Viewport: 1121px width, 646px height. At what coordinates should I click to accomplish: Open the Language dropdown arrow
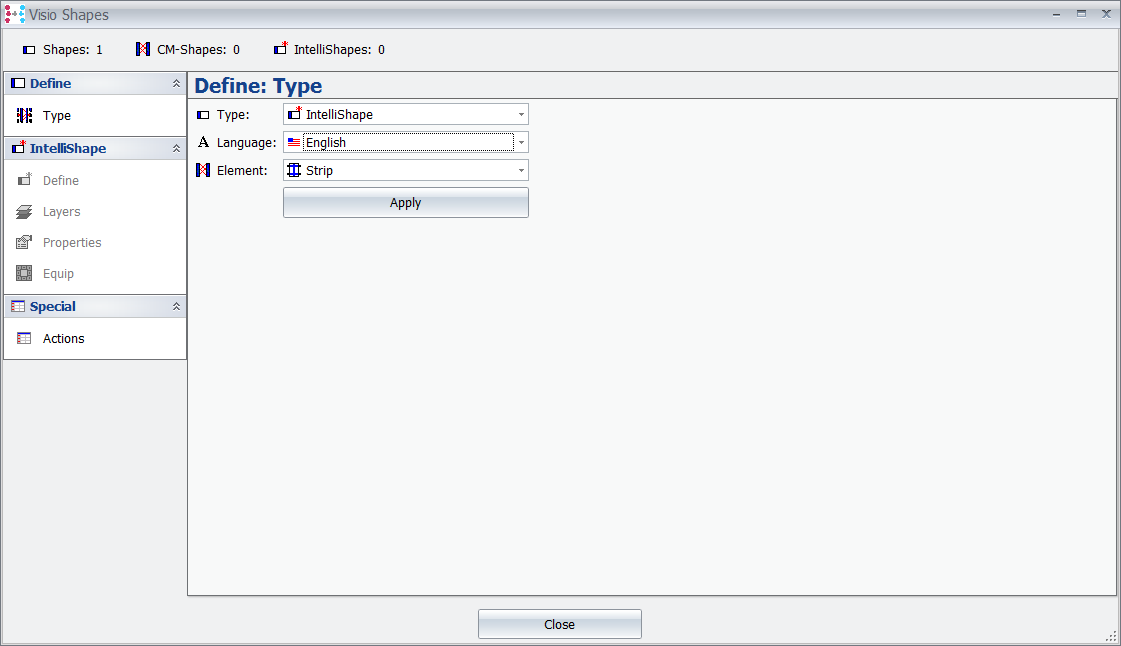[x=521, y=142]
